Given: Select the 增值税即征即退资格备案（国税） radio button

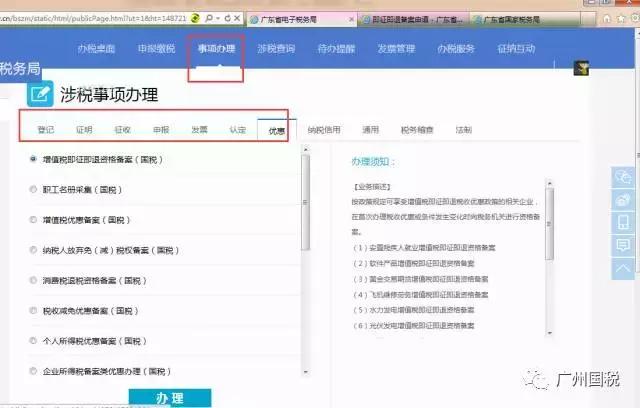Looking at the screenshot, I should [33, 159].
